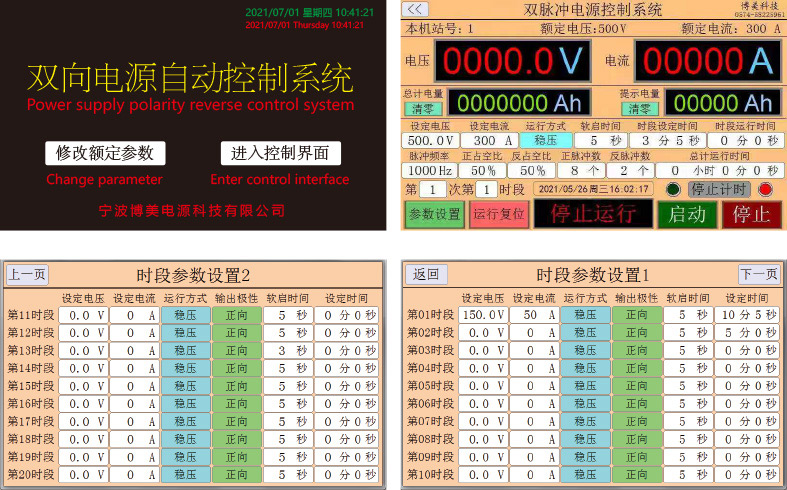
Task: Click the green indicator lamp beside 停止计时
Action: tap(673, 189)
